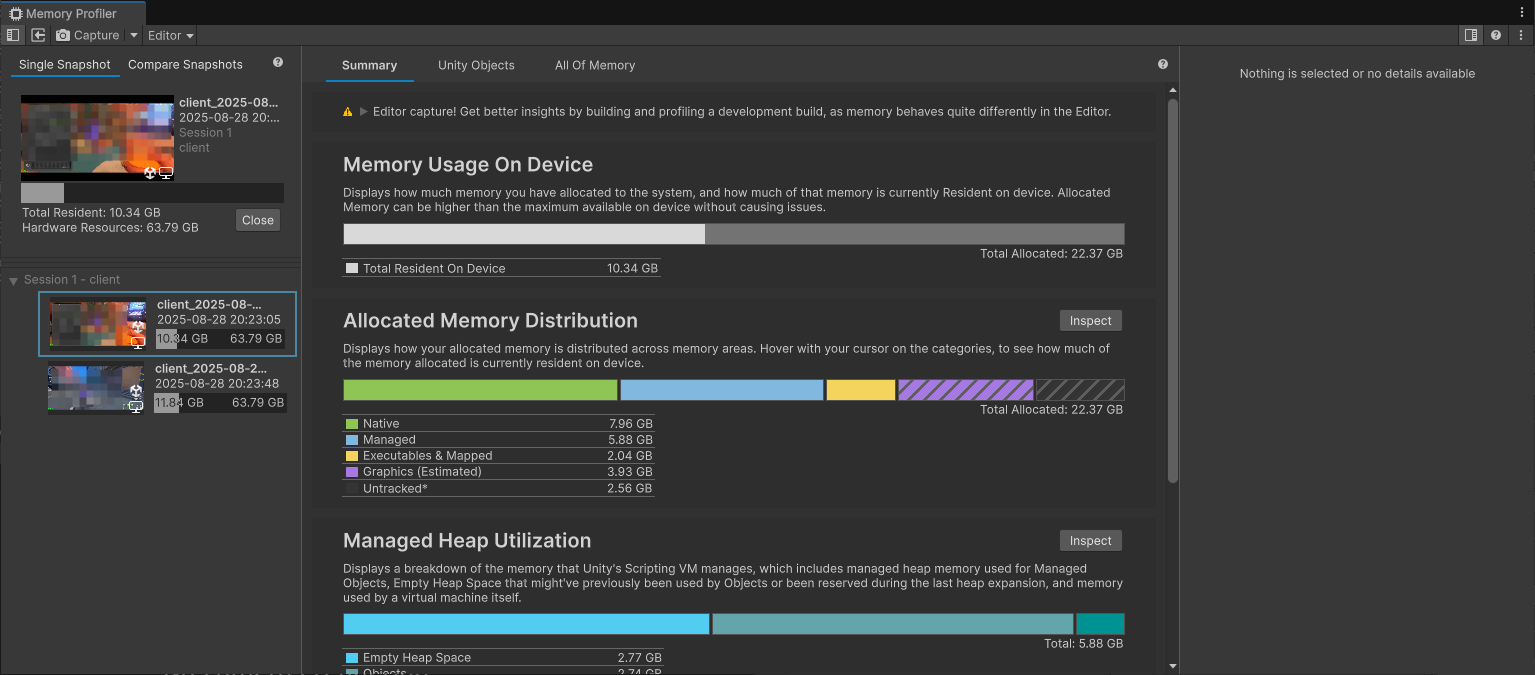
Task: Open the Unity Objects tab
Action: [x=476, y=65]
